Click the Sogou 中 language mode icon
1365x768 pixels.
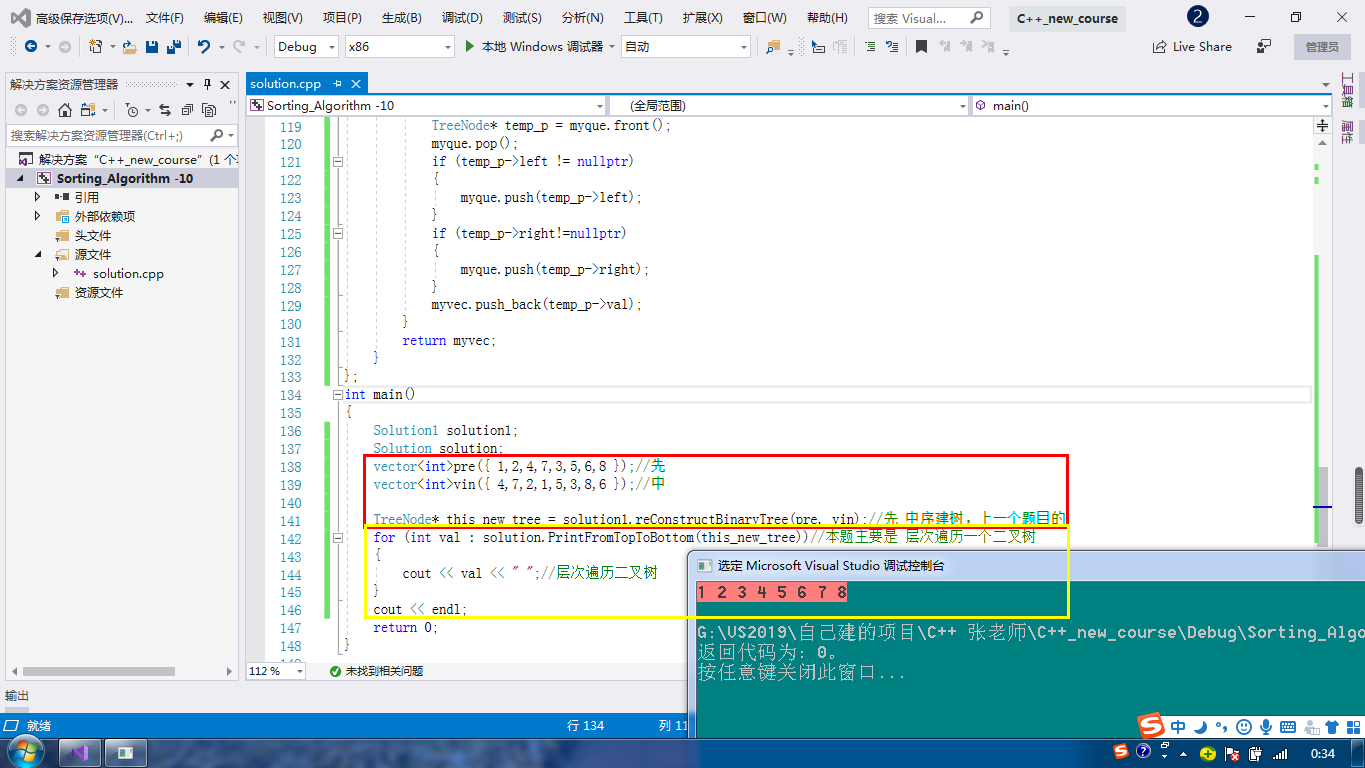[1179, 727]
